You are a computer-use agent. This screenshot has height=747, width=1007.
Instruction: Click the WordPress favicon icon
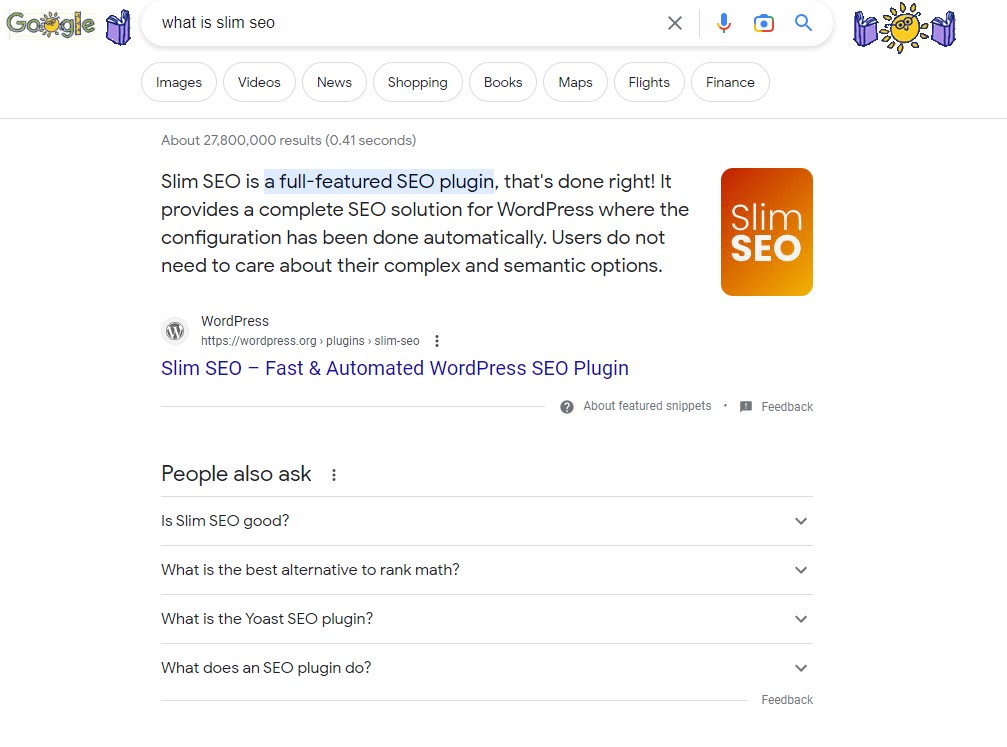(175, 331)
